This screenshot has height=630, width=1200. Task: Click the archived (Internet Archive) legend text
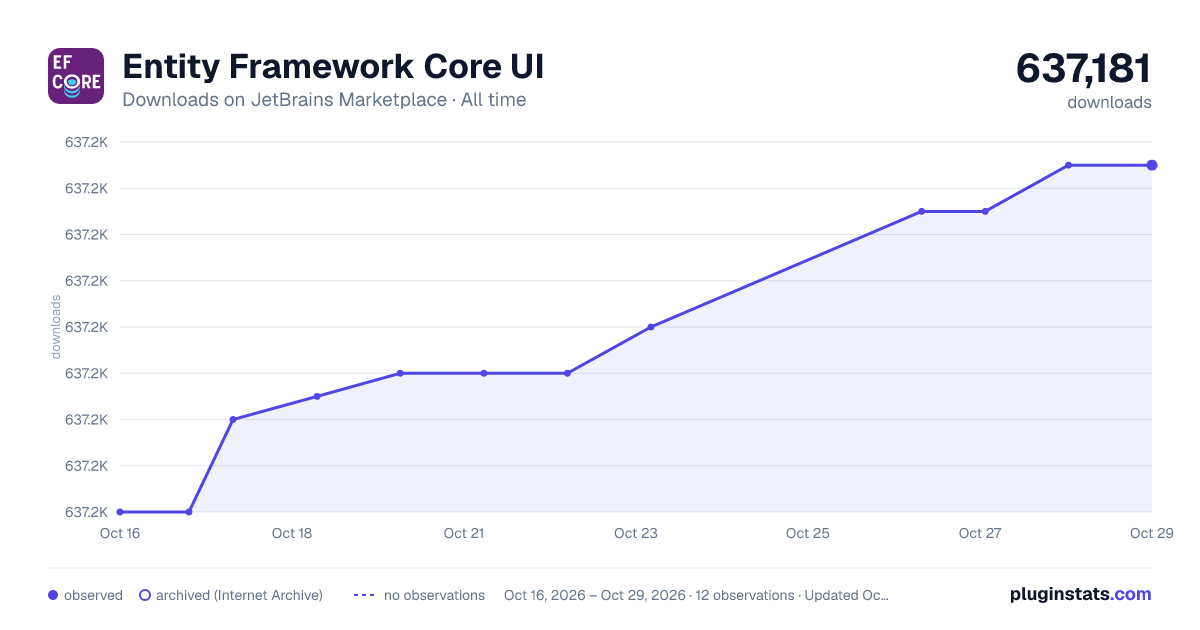[x=239, y=595]
